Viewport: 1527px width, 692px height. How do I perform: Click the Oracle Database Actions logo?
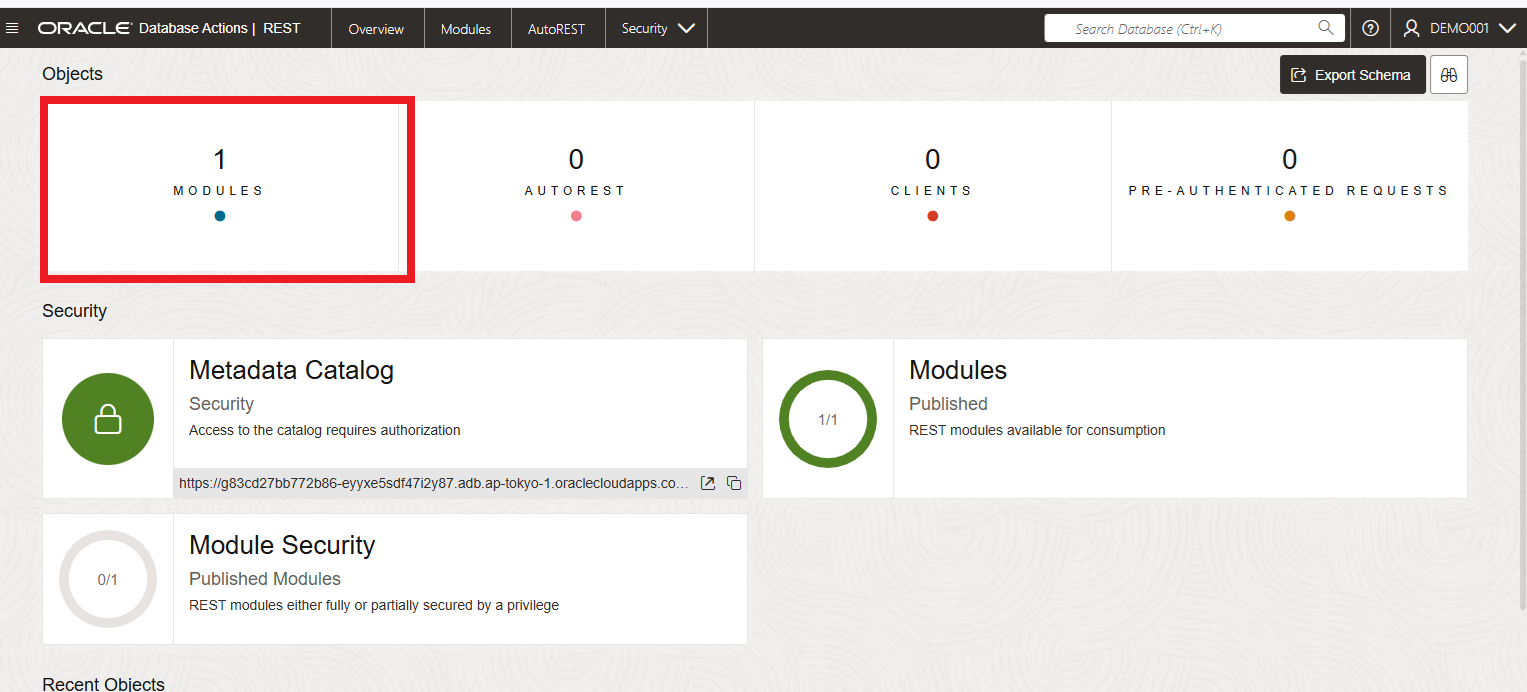(143, 29)
